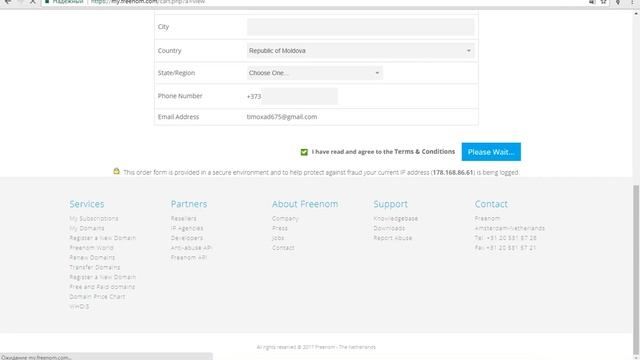
Task: Open the Jobs footer link
Action: pyautogui.click(x=278, y=238)
